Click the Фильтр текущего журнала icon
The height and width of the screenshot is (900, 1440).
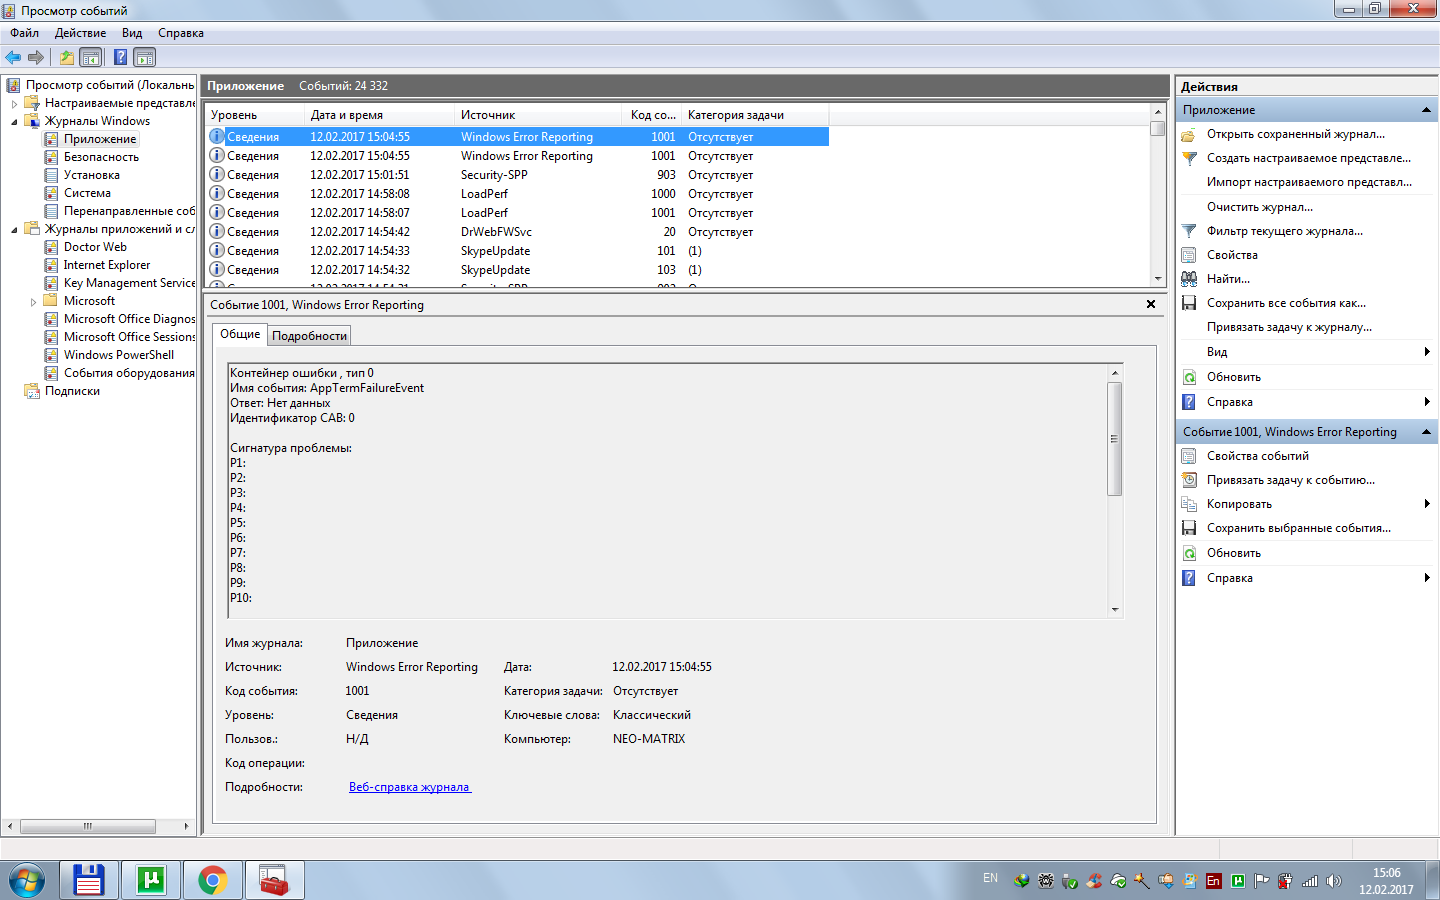coord(1189,231)
